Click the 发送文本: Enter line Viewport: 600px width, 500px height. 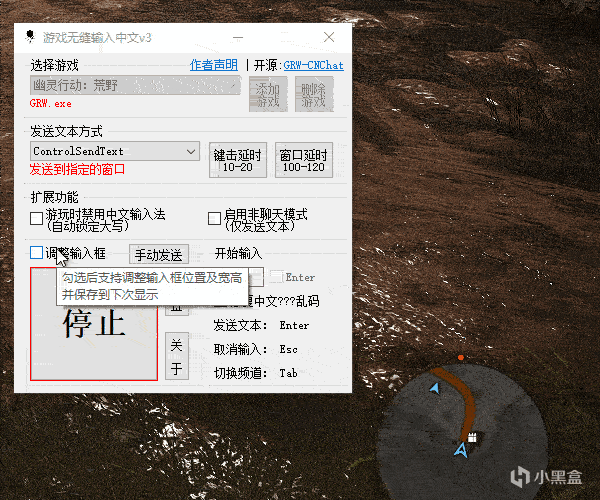pyautogui.click(x=261, y=326)
